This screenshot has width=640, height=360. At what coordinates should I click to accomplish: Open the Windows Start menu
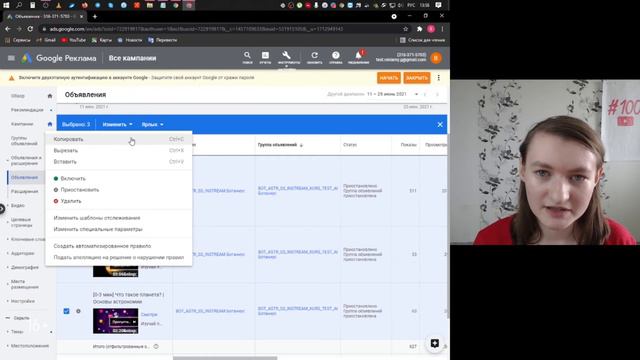pyautogui.click(x=6, y=5)
